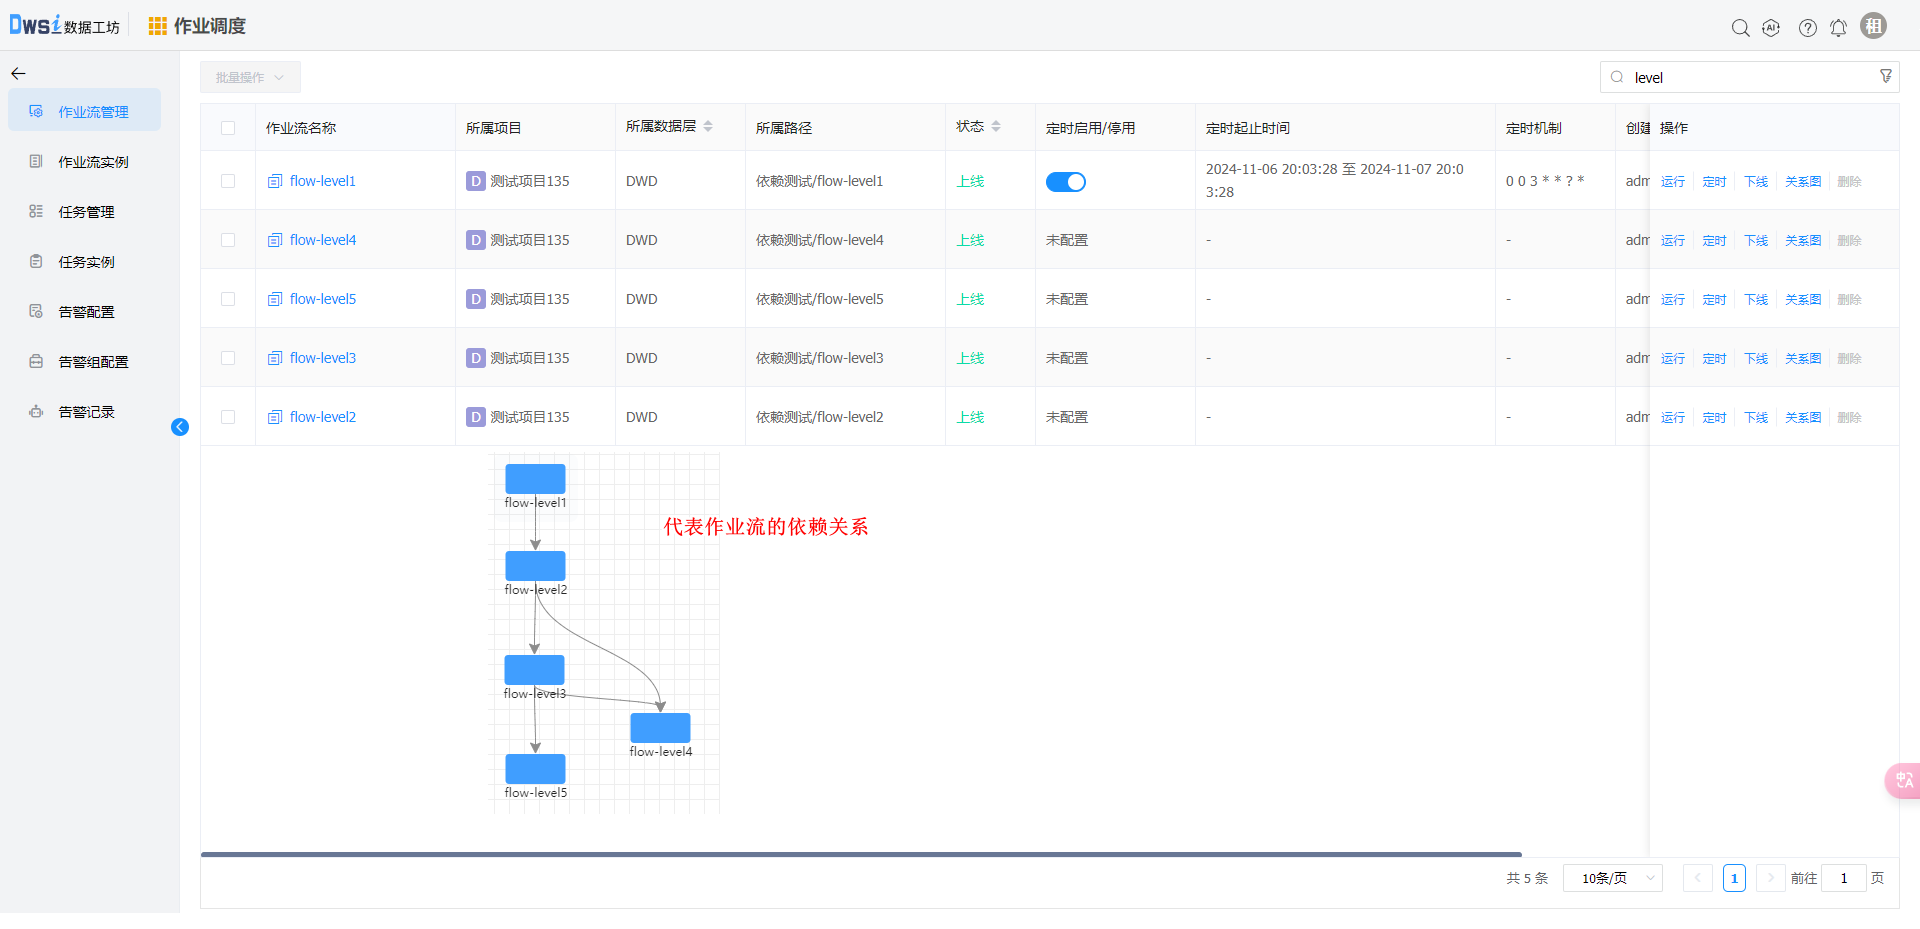The height and width of the screenshot is (929, 1920).
Task: Check the checkbox for flow-level4 row
Action: [228, 240]
